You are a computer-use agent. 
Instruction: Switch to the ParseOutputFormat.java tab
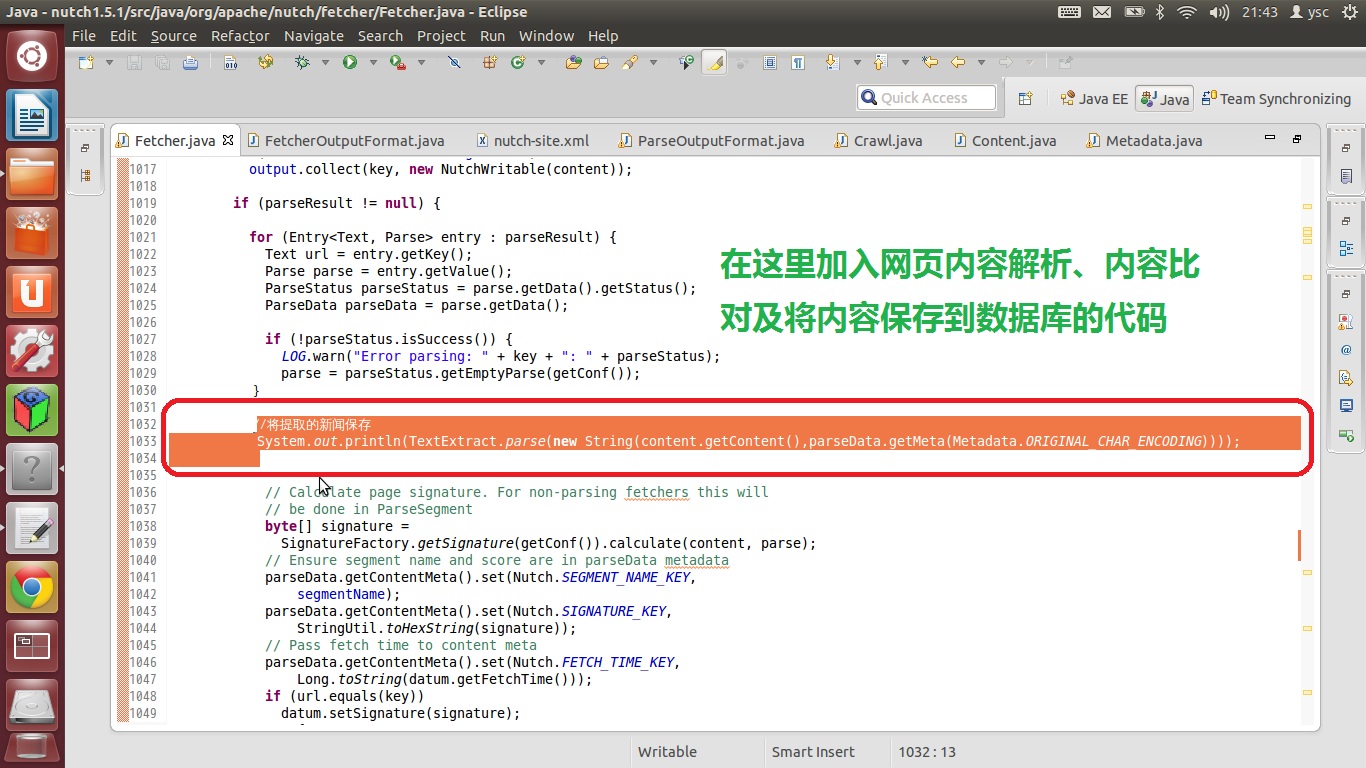click(x=711, y=140)
